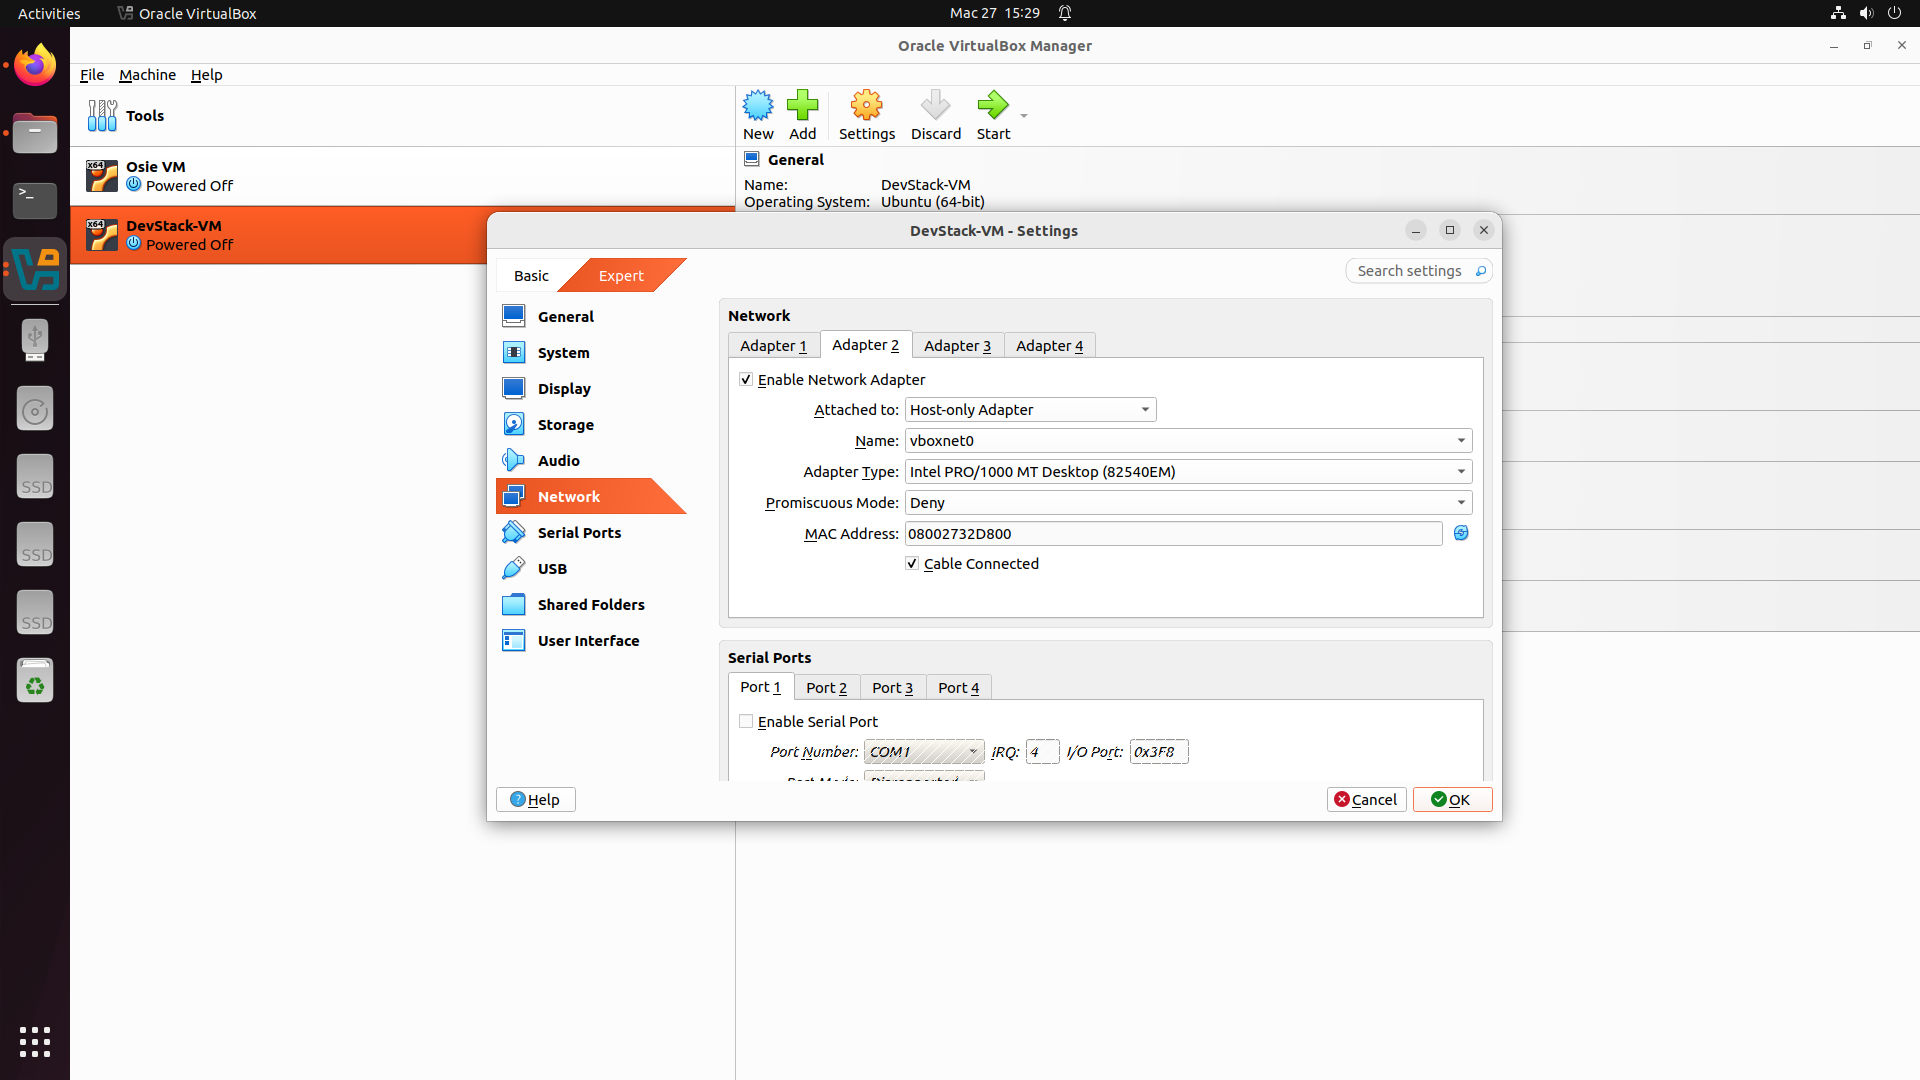Toggle the Enable Network Adapter checkbox
Screen dimensions: 1920x1080
[x=746, y=379]
